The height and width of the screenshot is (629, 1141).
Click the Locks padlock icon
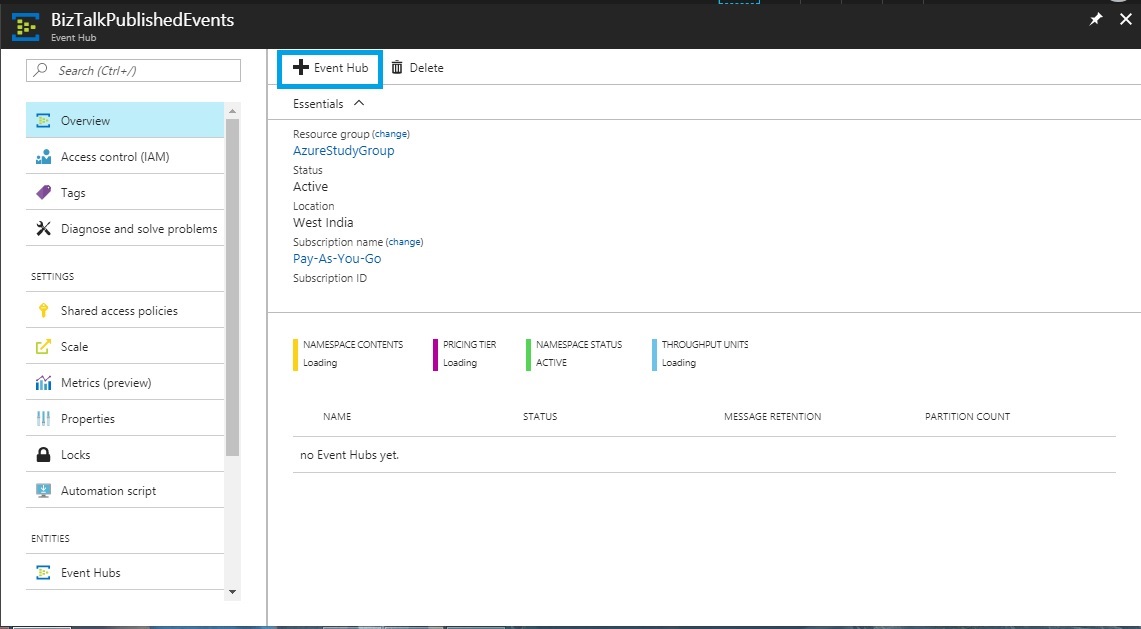click(44, 454)
